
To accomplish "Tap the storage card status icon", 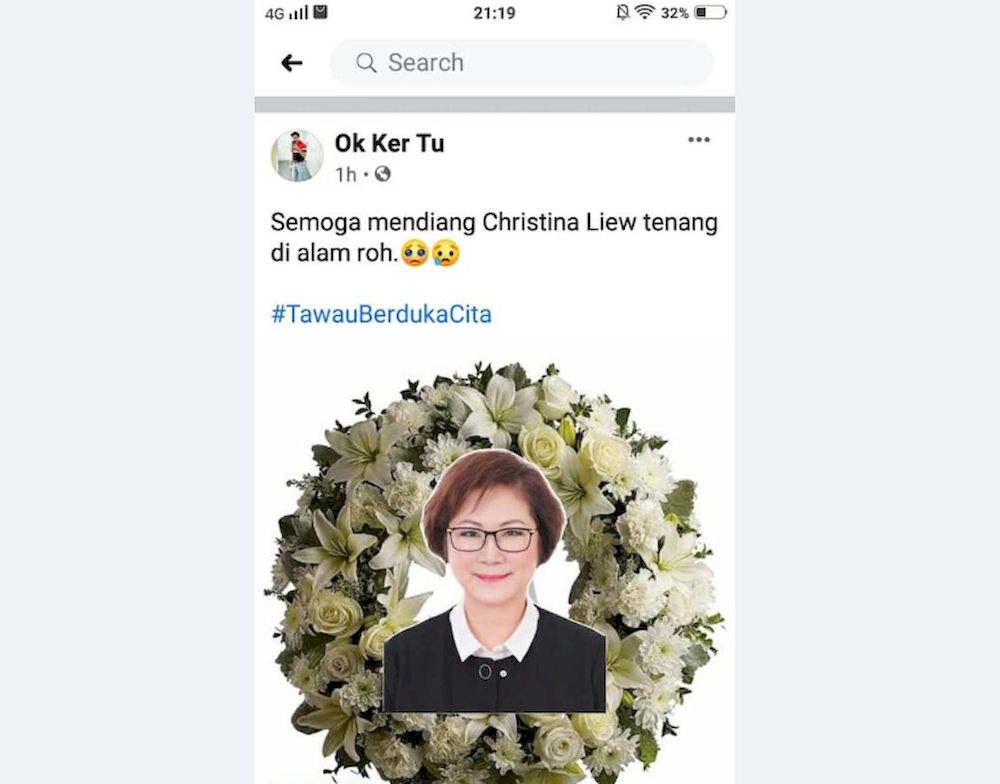I will tap(320, 11).
